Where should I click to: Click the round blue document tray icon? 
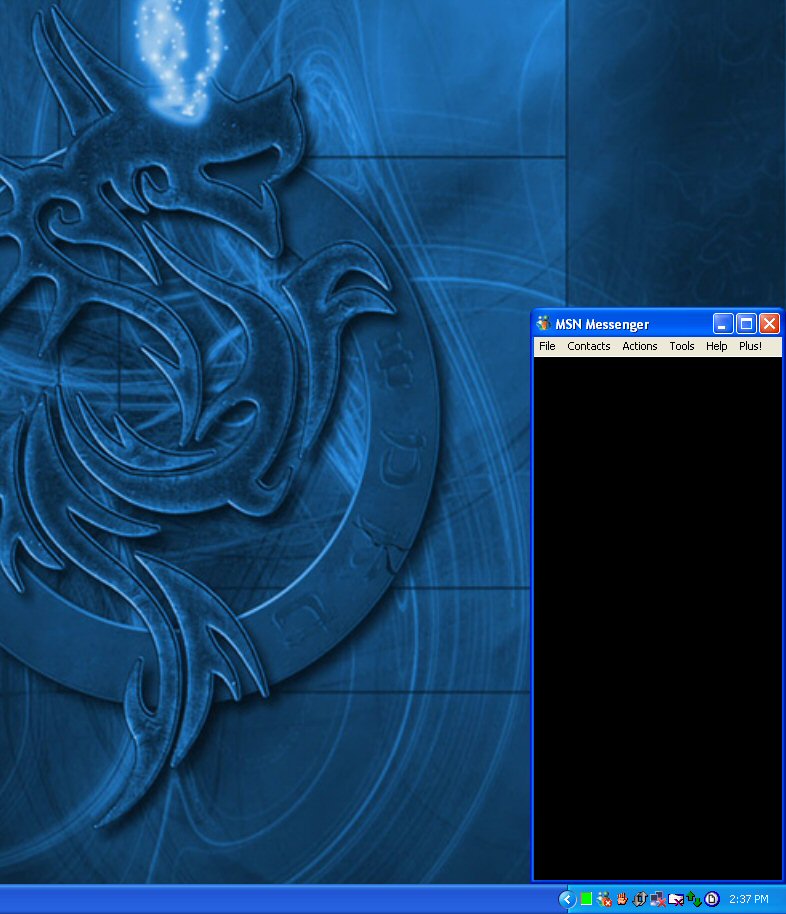(712, 899)
